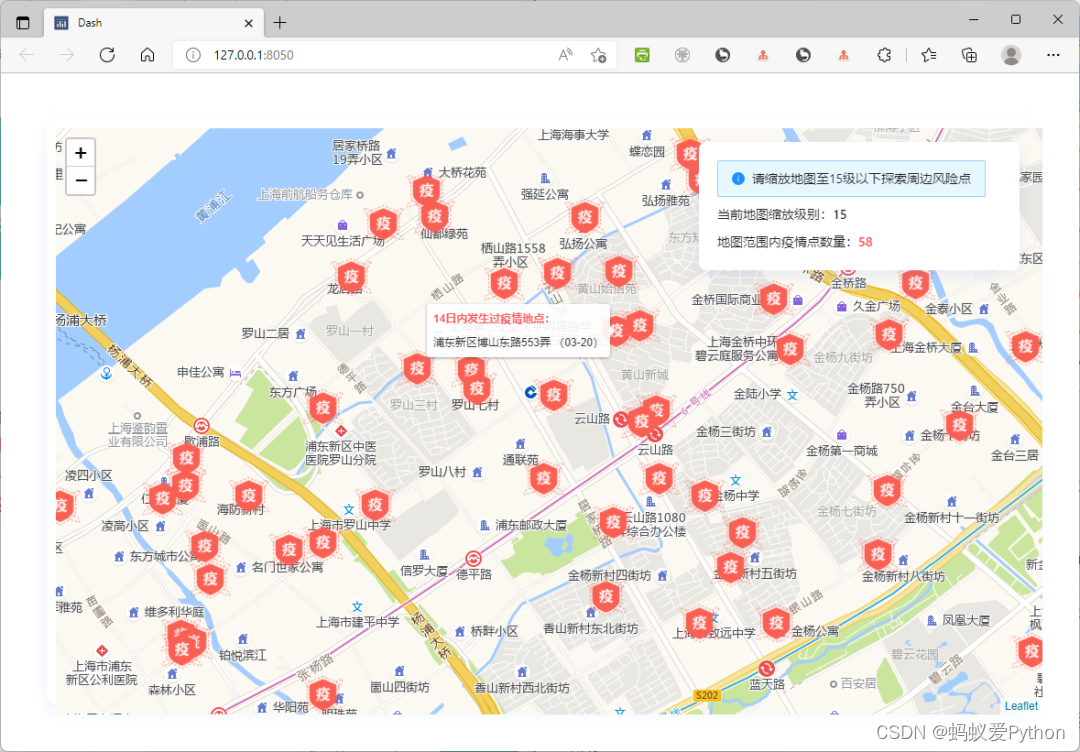The width and height of the screenshot is (1080, 752).
Task: Click the 蓝天路 metro station icon
Action: pos(766,668)
